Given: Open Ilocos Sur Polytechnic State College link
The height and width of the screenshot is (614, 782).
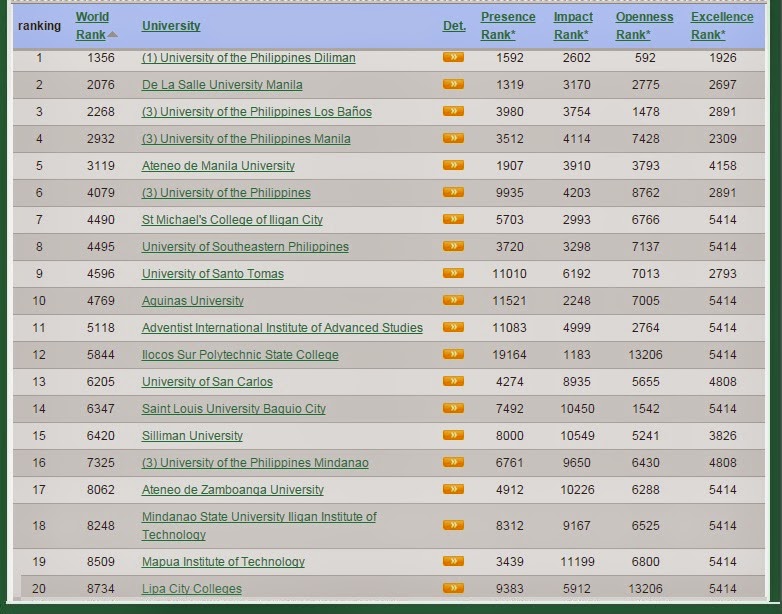Looking at the screenshot, I should click(240, 355).
